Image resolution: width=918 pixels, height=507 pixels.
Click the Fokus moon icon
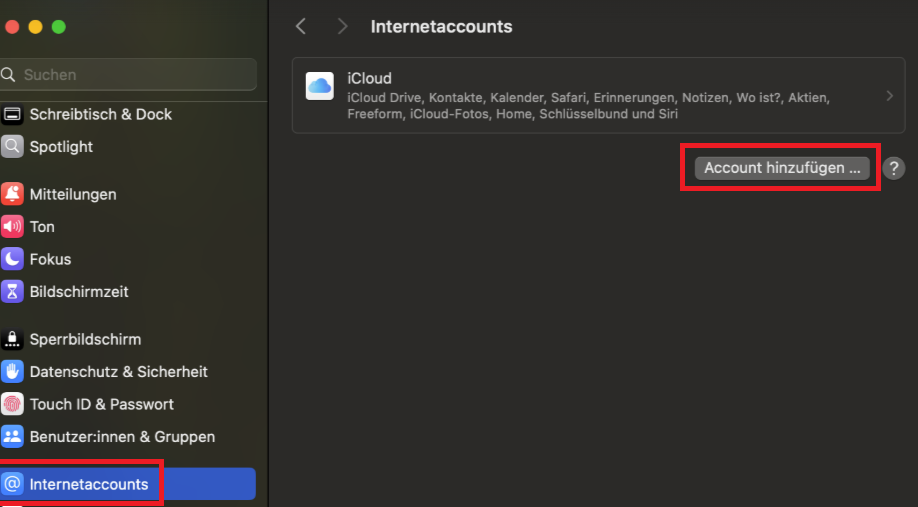point(12,259)
